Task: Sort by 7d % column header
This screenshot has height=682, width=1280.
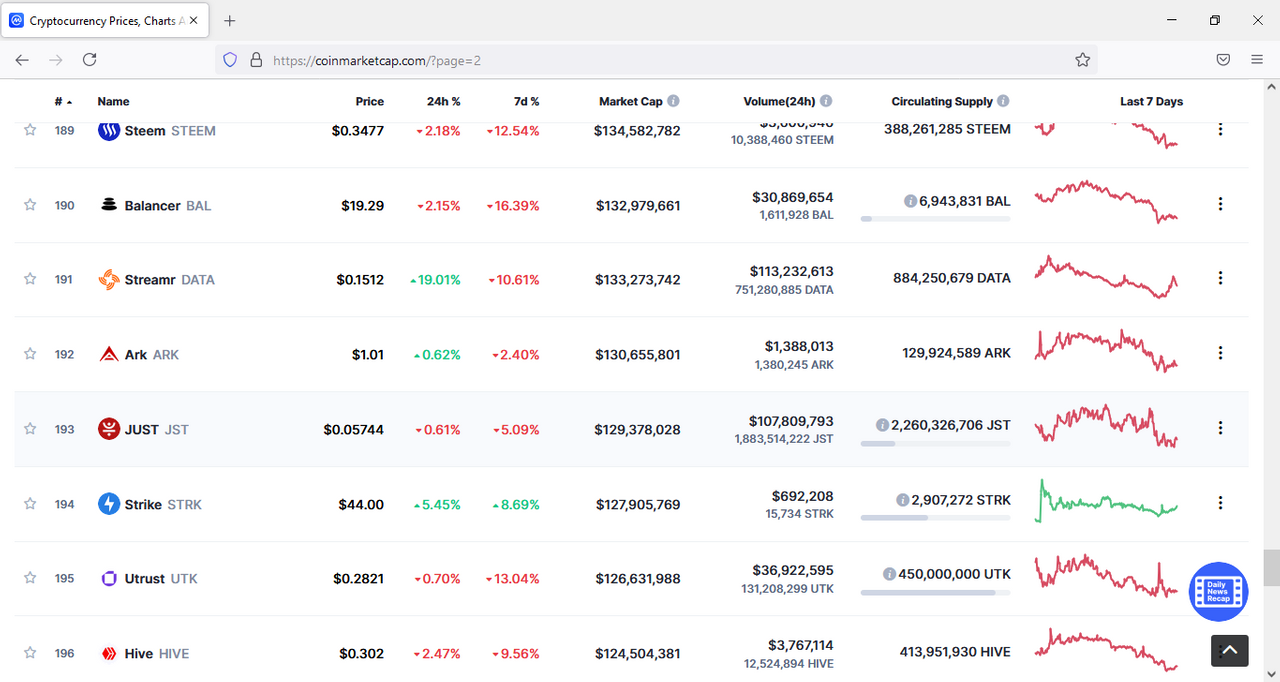Action: (x=526, y=101)
